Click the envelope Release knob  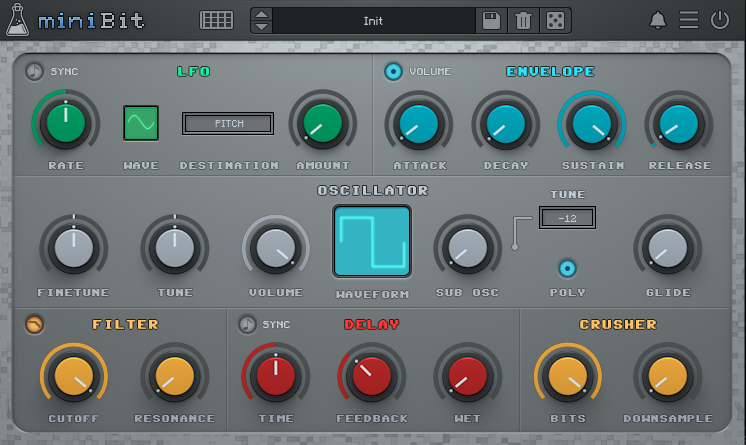tap(678, 125)
